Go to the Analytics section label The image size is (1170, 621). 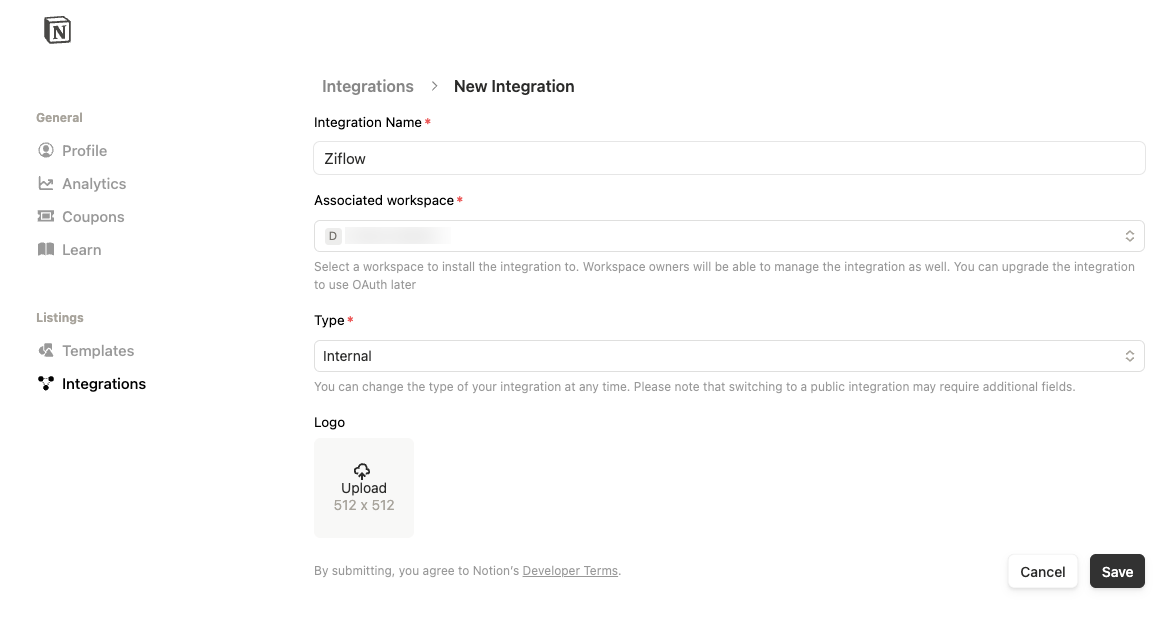[x=94, y=184]
